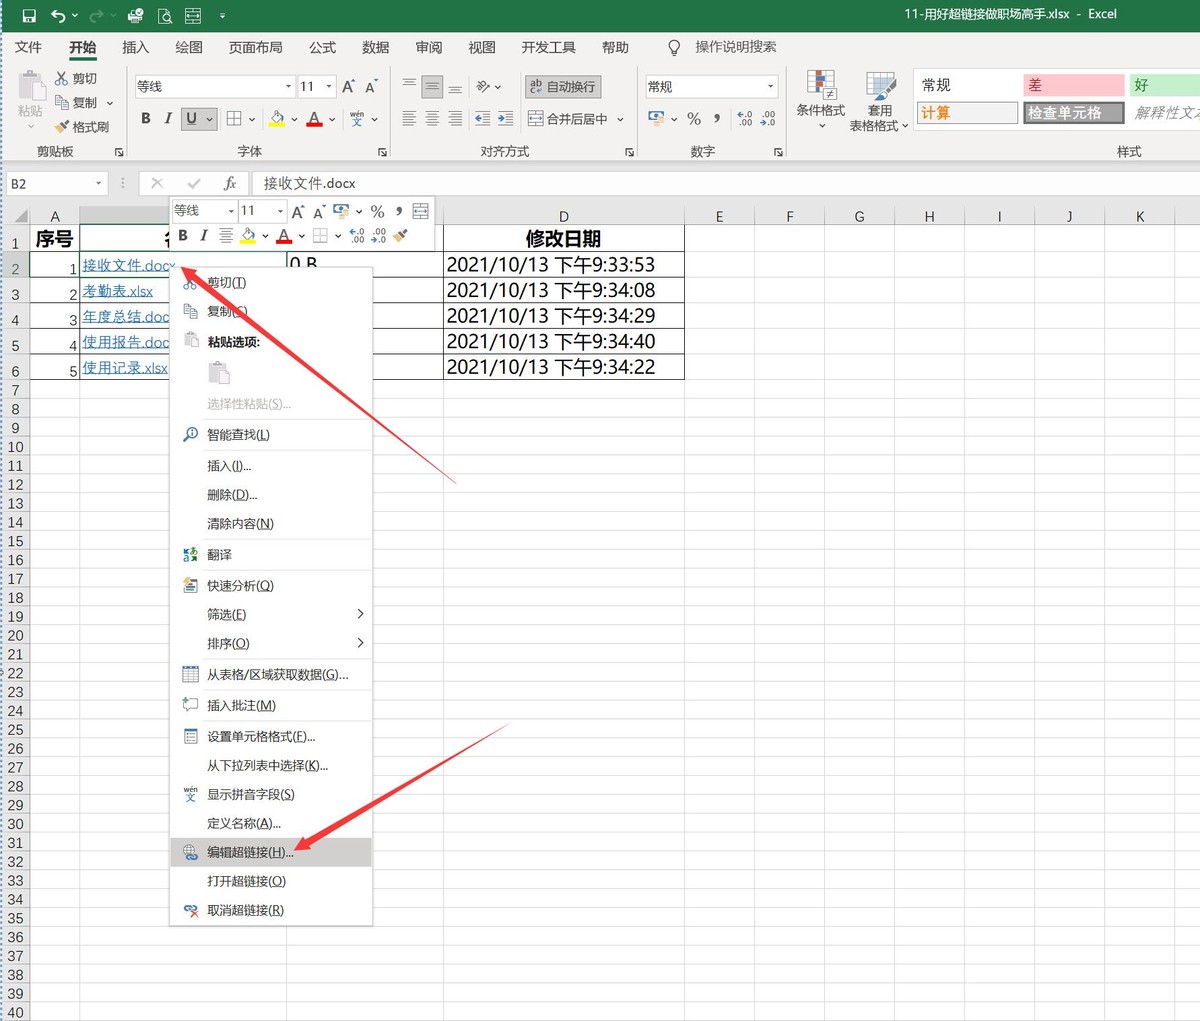Click the insert function fx icon

pyautogui.click(x=230, y=183)
